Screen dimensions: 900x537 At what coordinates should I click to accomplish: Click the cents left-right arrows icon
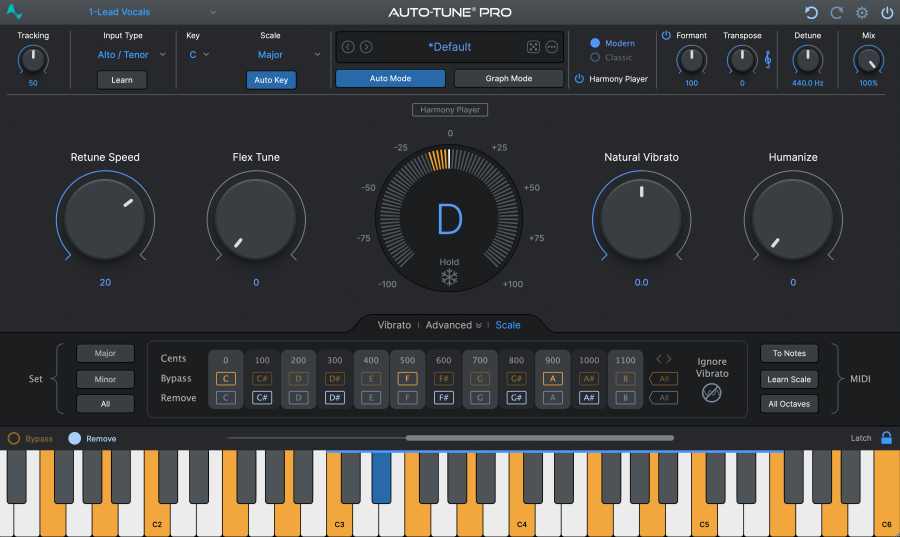click(664, 359)
